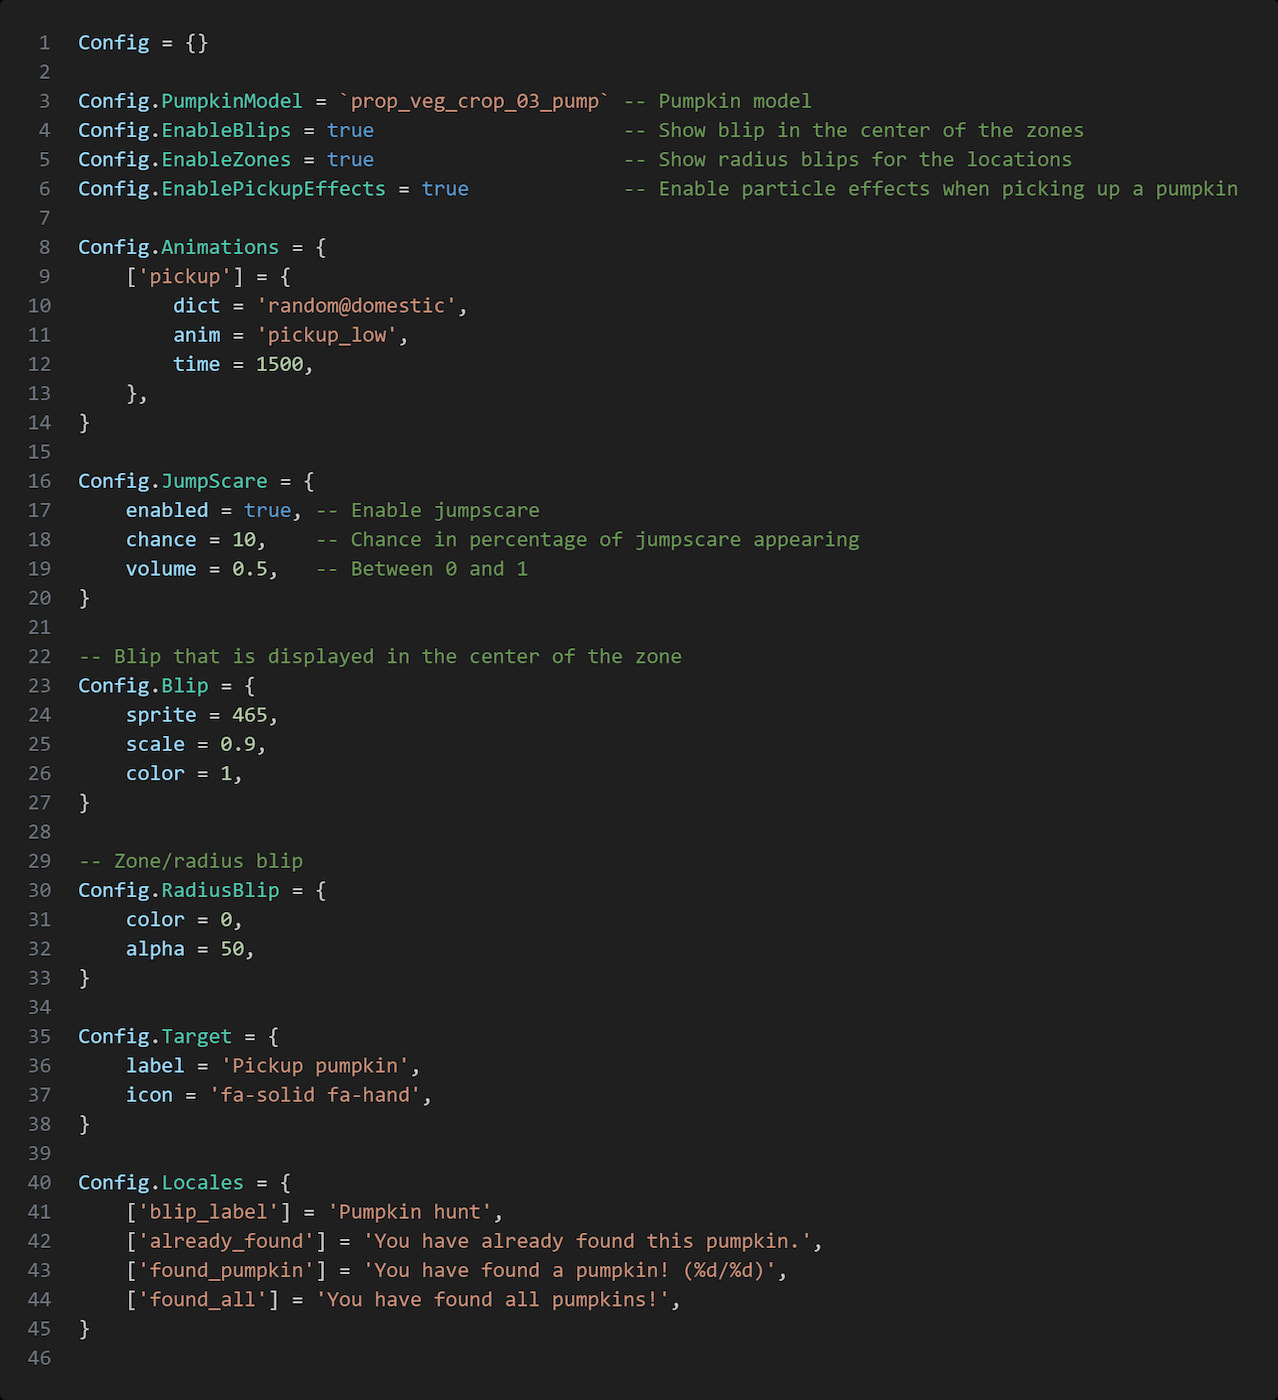This screenshot has height=1400, width=1278.
Task: Click the `prop_veg_crop_03_pump` model string
Action: point(474,101)
